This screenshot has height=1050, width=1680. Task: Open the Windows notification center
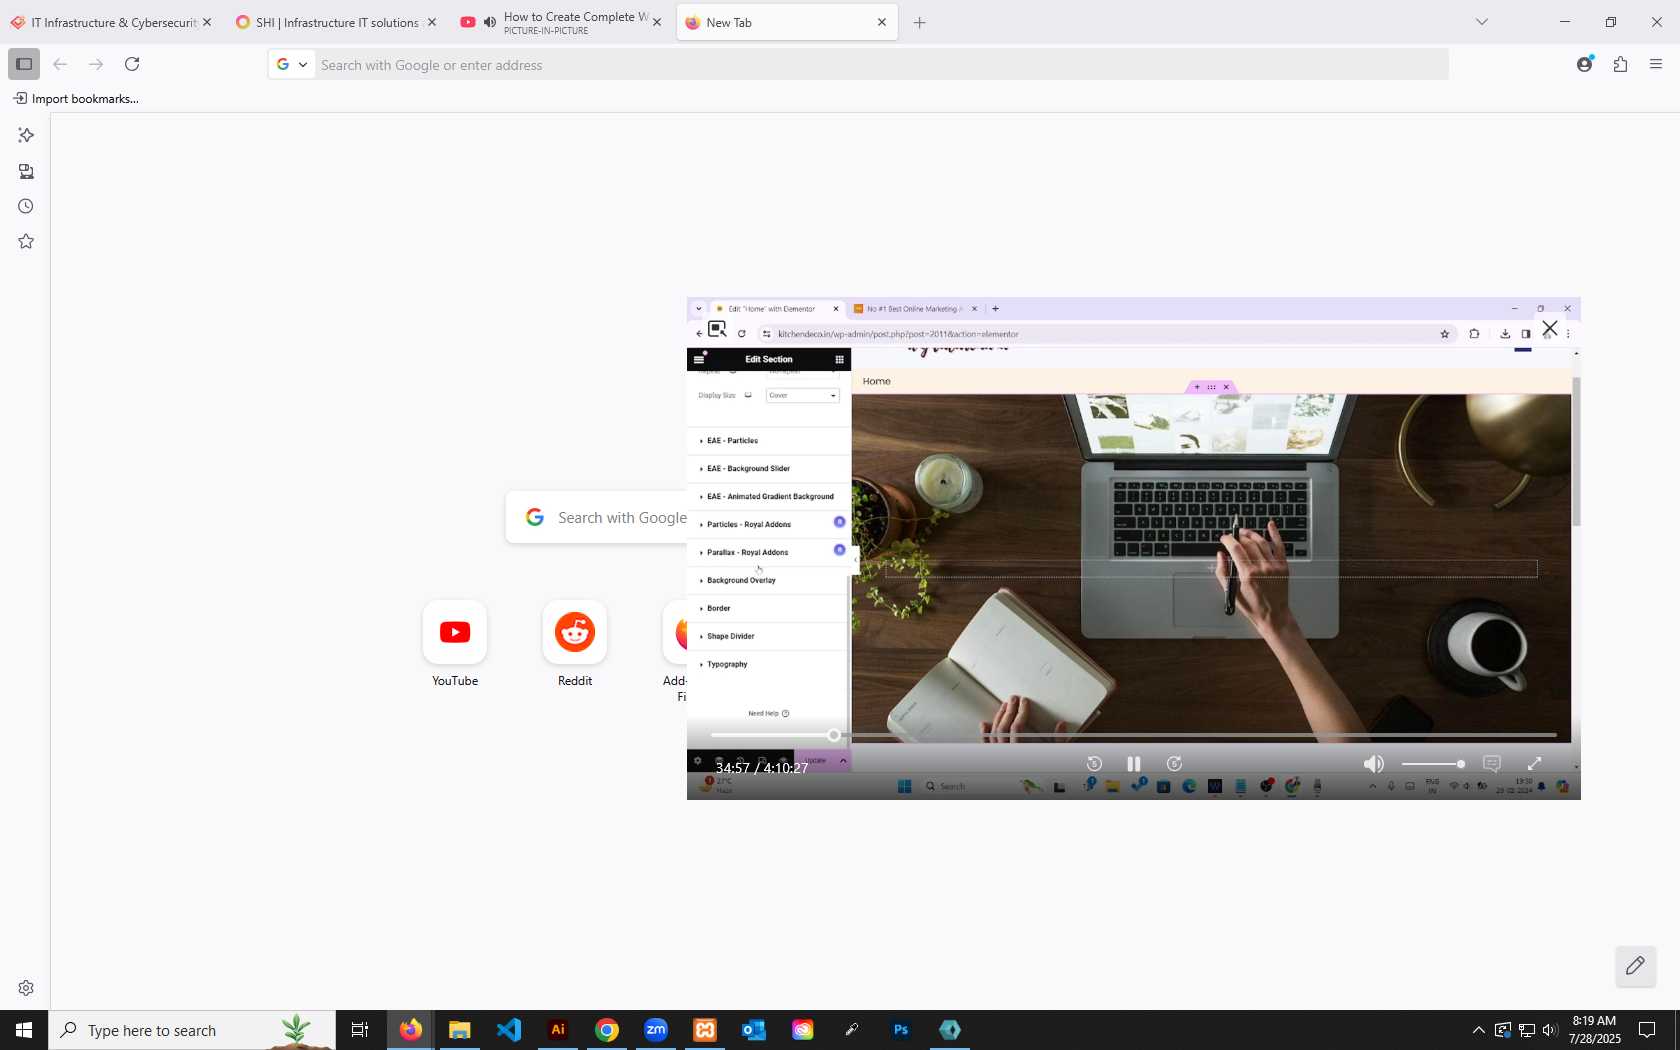pyautogui.click(x=1647, y=1030)
